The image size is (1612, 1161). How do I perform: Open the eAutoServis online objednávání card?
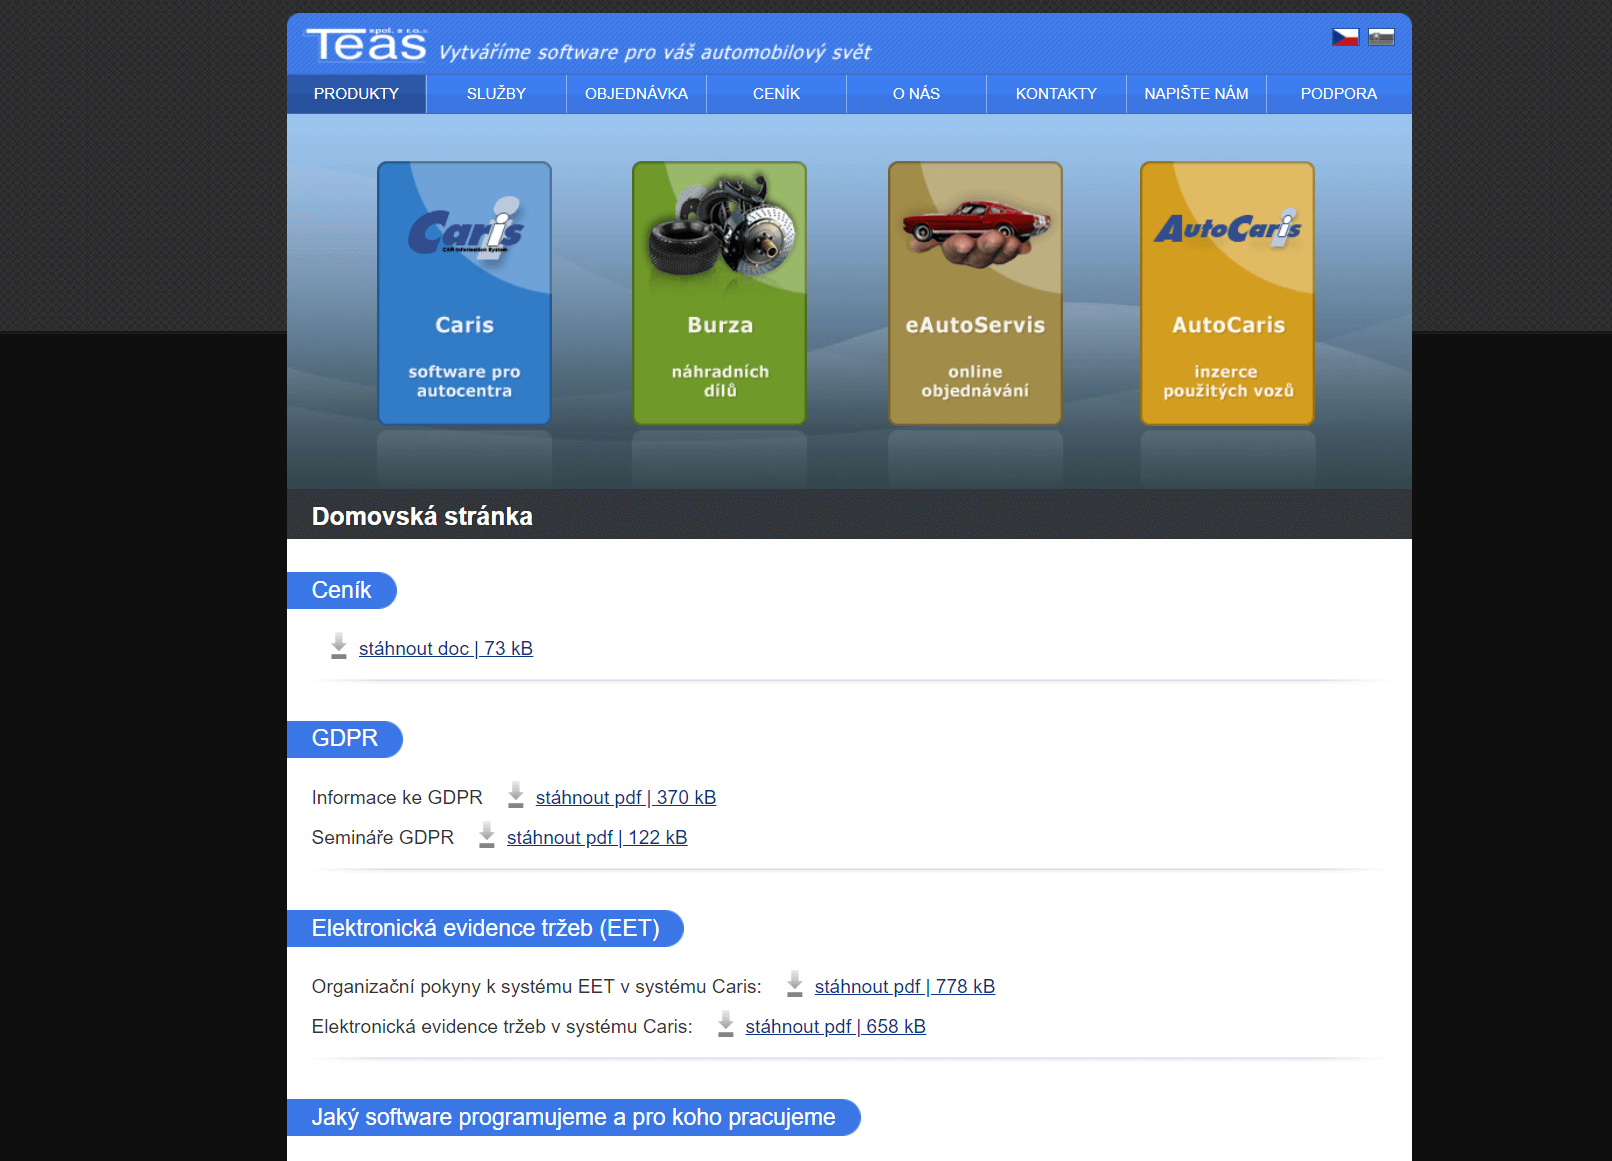tap(975, 293)
